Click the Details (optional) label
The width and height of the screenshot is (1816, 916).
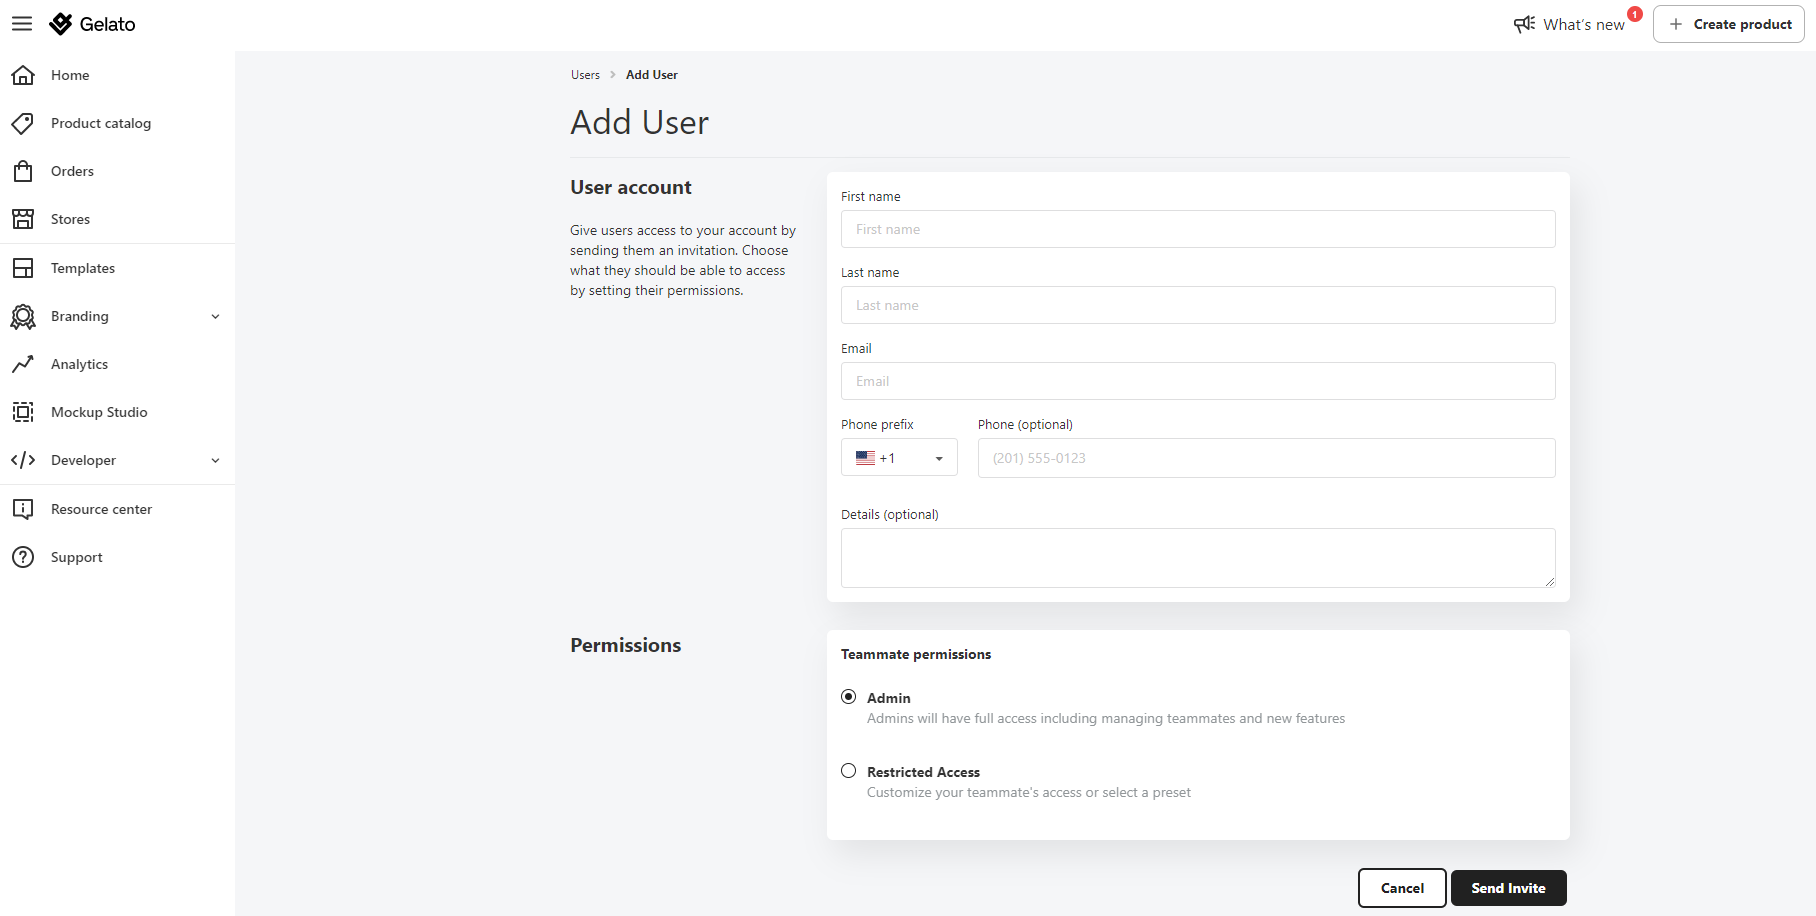[x=890, y=515]
